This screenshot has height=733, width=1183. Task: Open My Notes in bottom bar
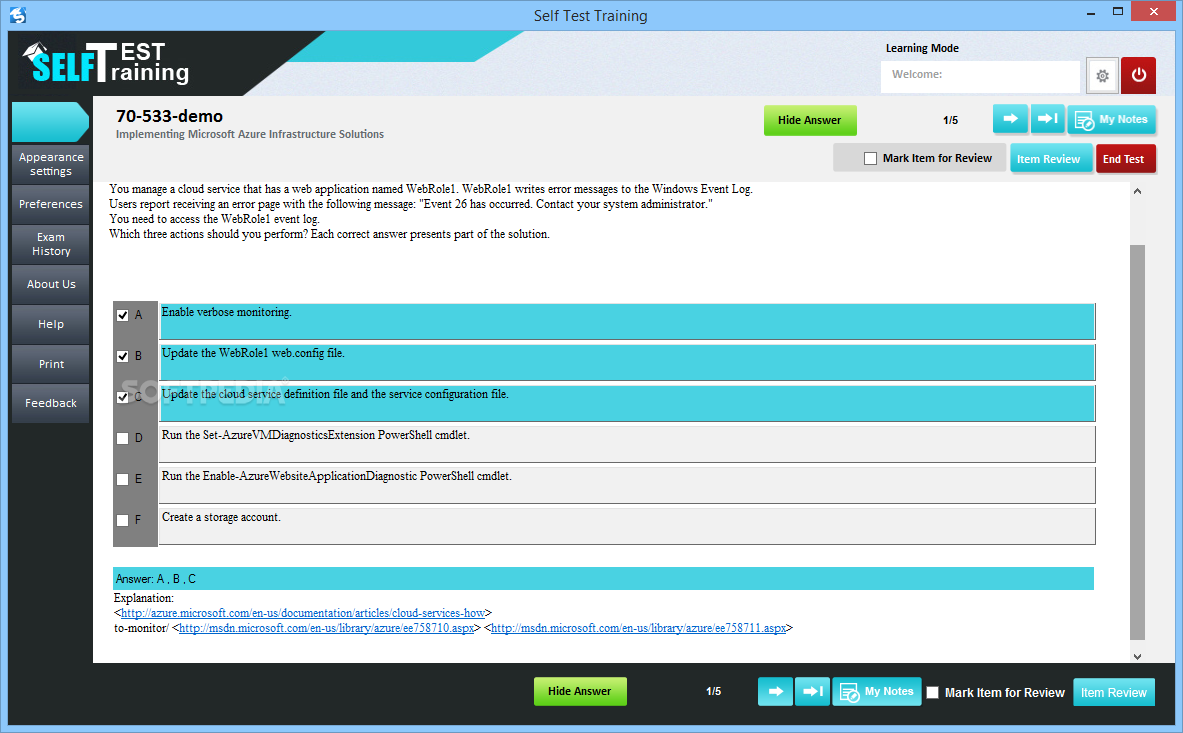[877, 692]
